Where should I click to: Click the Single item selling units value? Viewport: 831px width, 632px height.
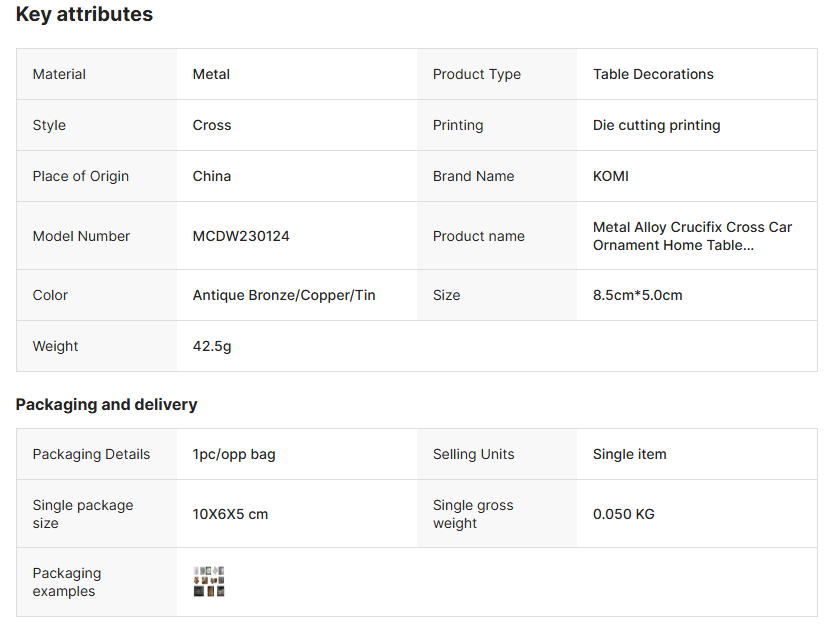(629, 454)
